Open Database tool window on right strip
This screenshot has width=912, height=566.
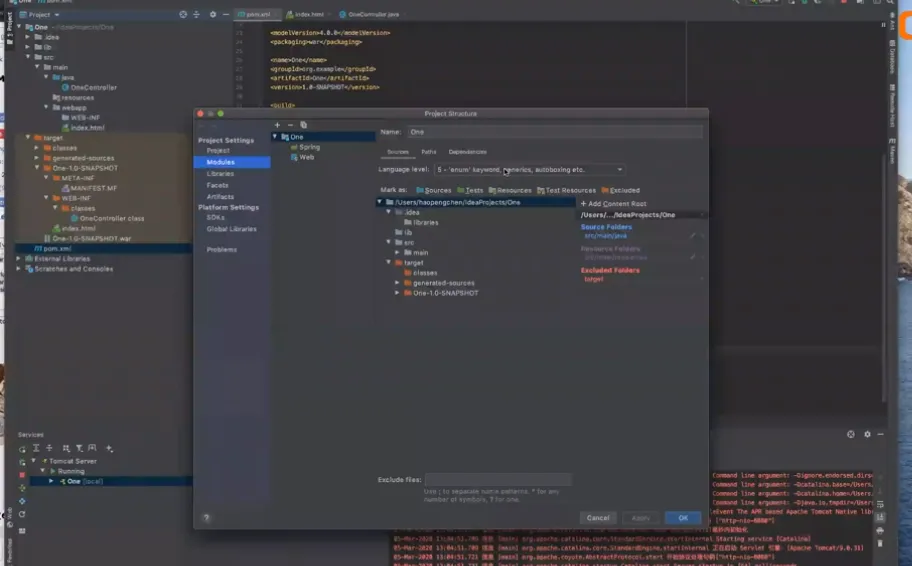(892, 57)
